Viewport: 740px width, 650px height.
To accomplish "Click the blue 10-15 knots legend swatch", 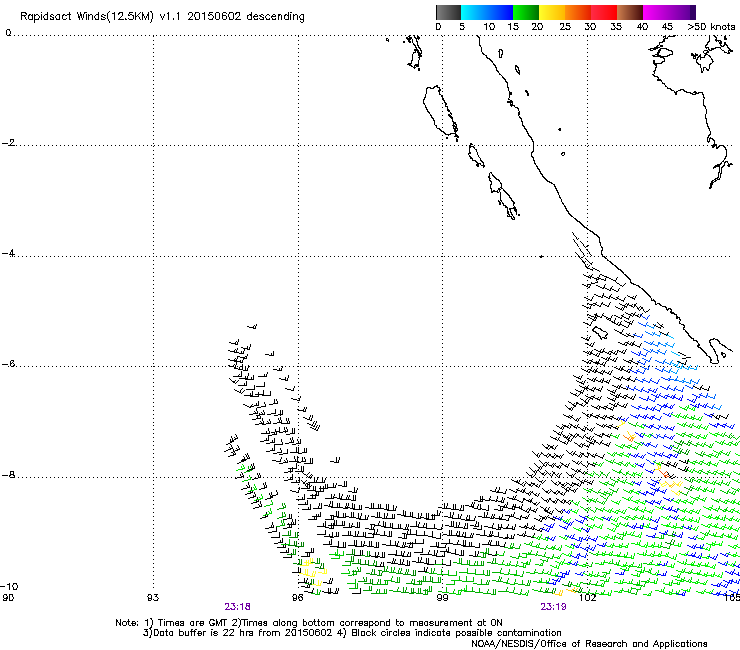I will tap(500, 12).
